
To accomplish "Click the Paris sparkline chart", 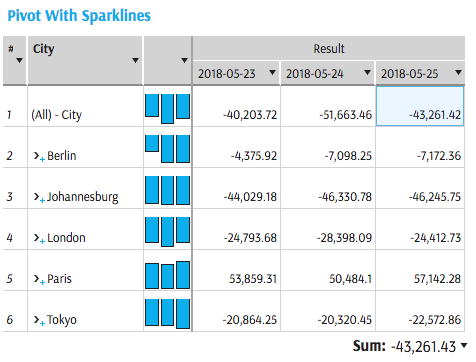I will coord(167,275).
